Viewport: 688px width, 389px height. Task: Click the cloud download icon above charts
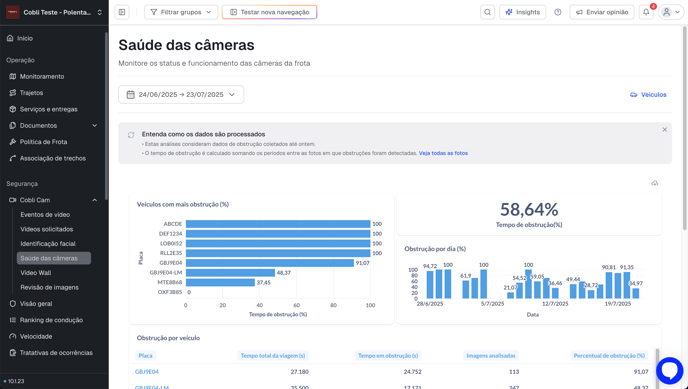[x=655, y=183]
